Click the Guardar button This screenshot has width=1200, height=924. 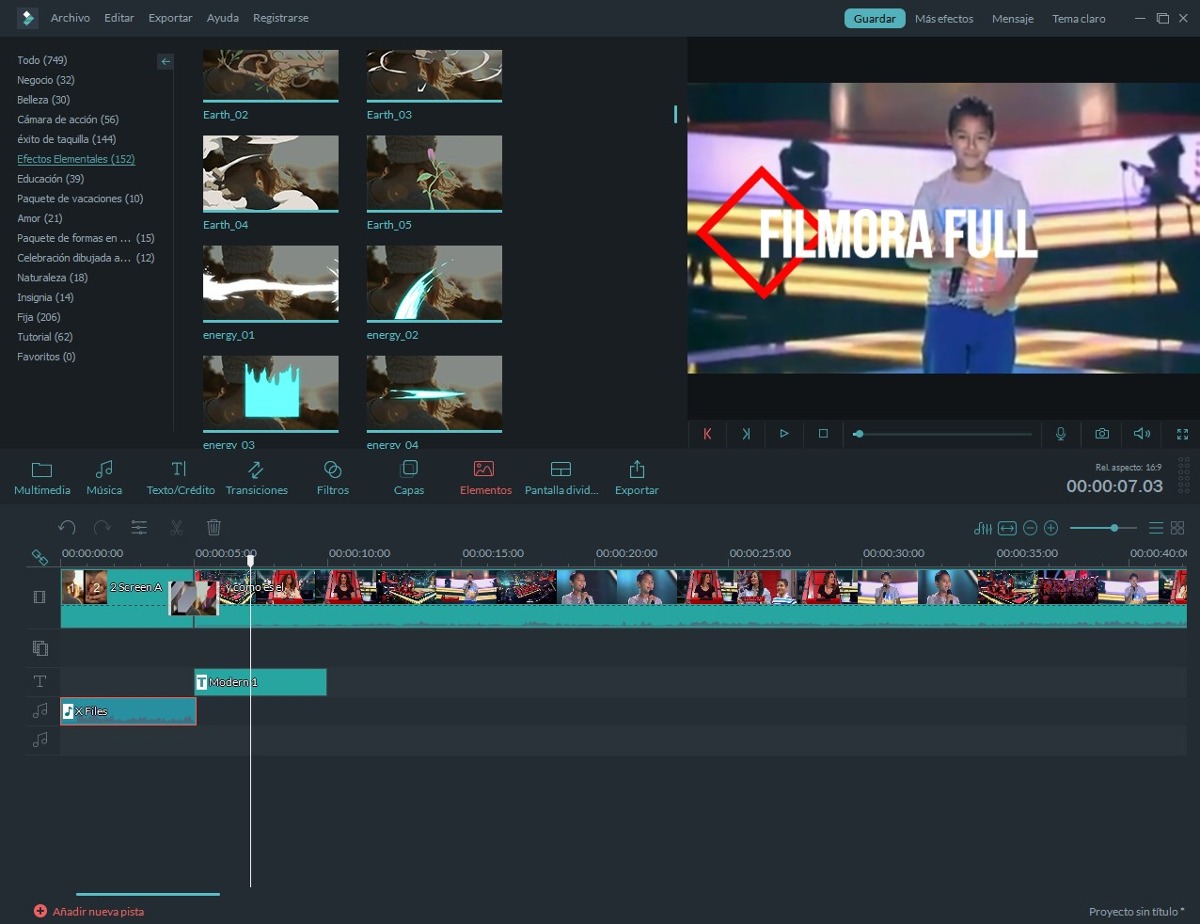[x=874, y=18]
